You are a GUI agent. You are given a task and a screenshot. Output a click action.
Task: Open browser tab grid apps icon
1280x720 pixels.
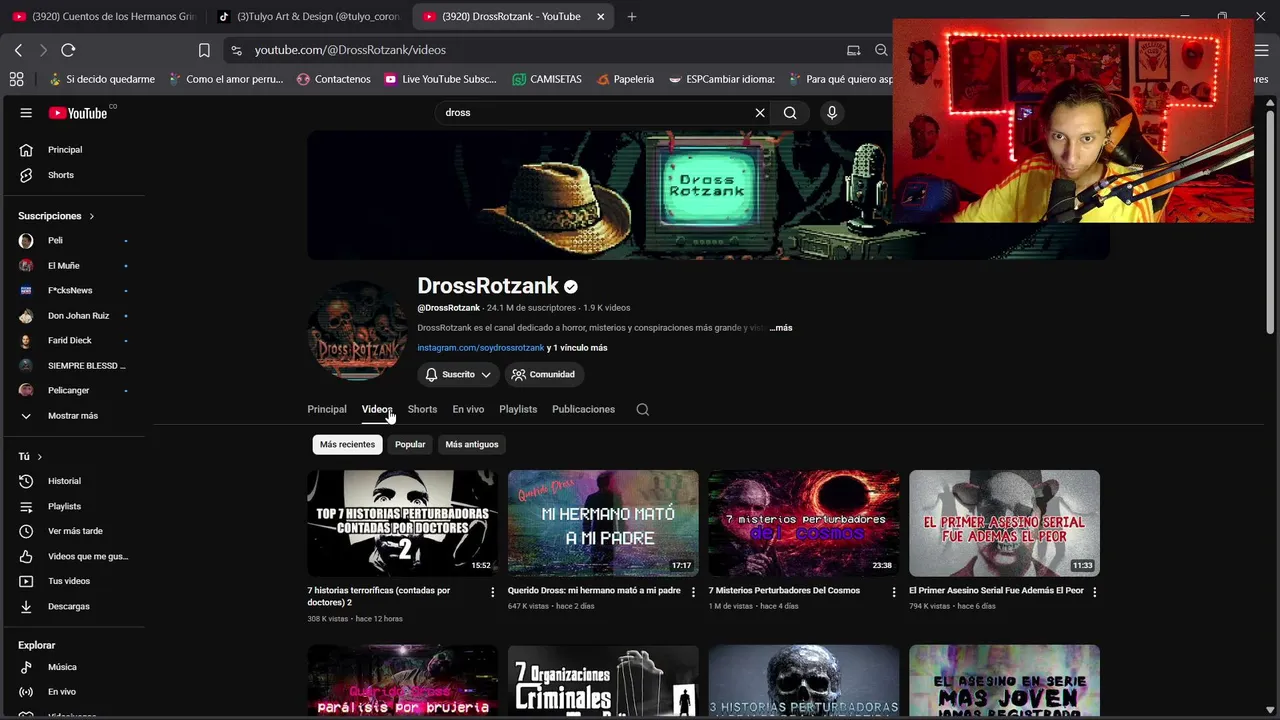tap(16, 79)
